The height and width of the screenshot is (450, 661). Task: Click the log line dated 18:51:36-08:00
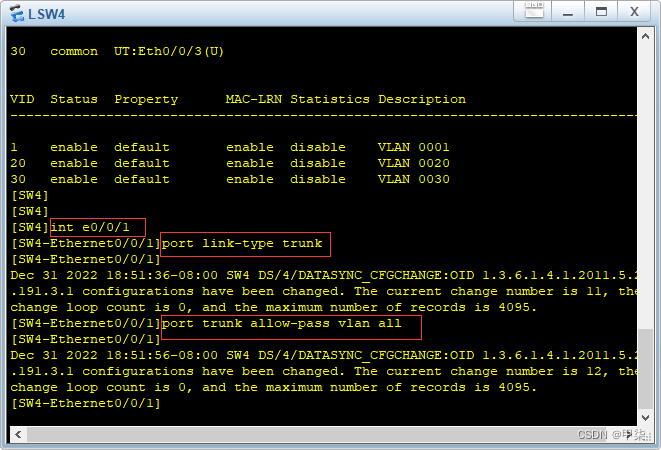[x=324, y=275]
